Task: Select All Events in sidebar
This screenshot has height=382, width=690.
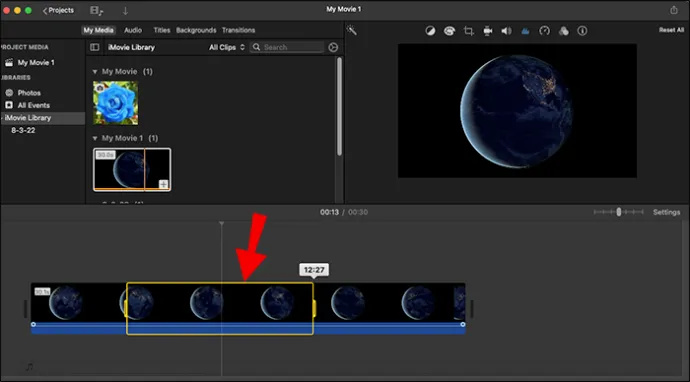Action: point(33,105)
